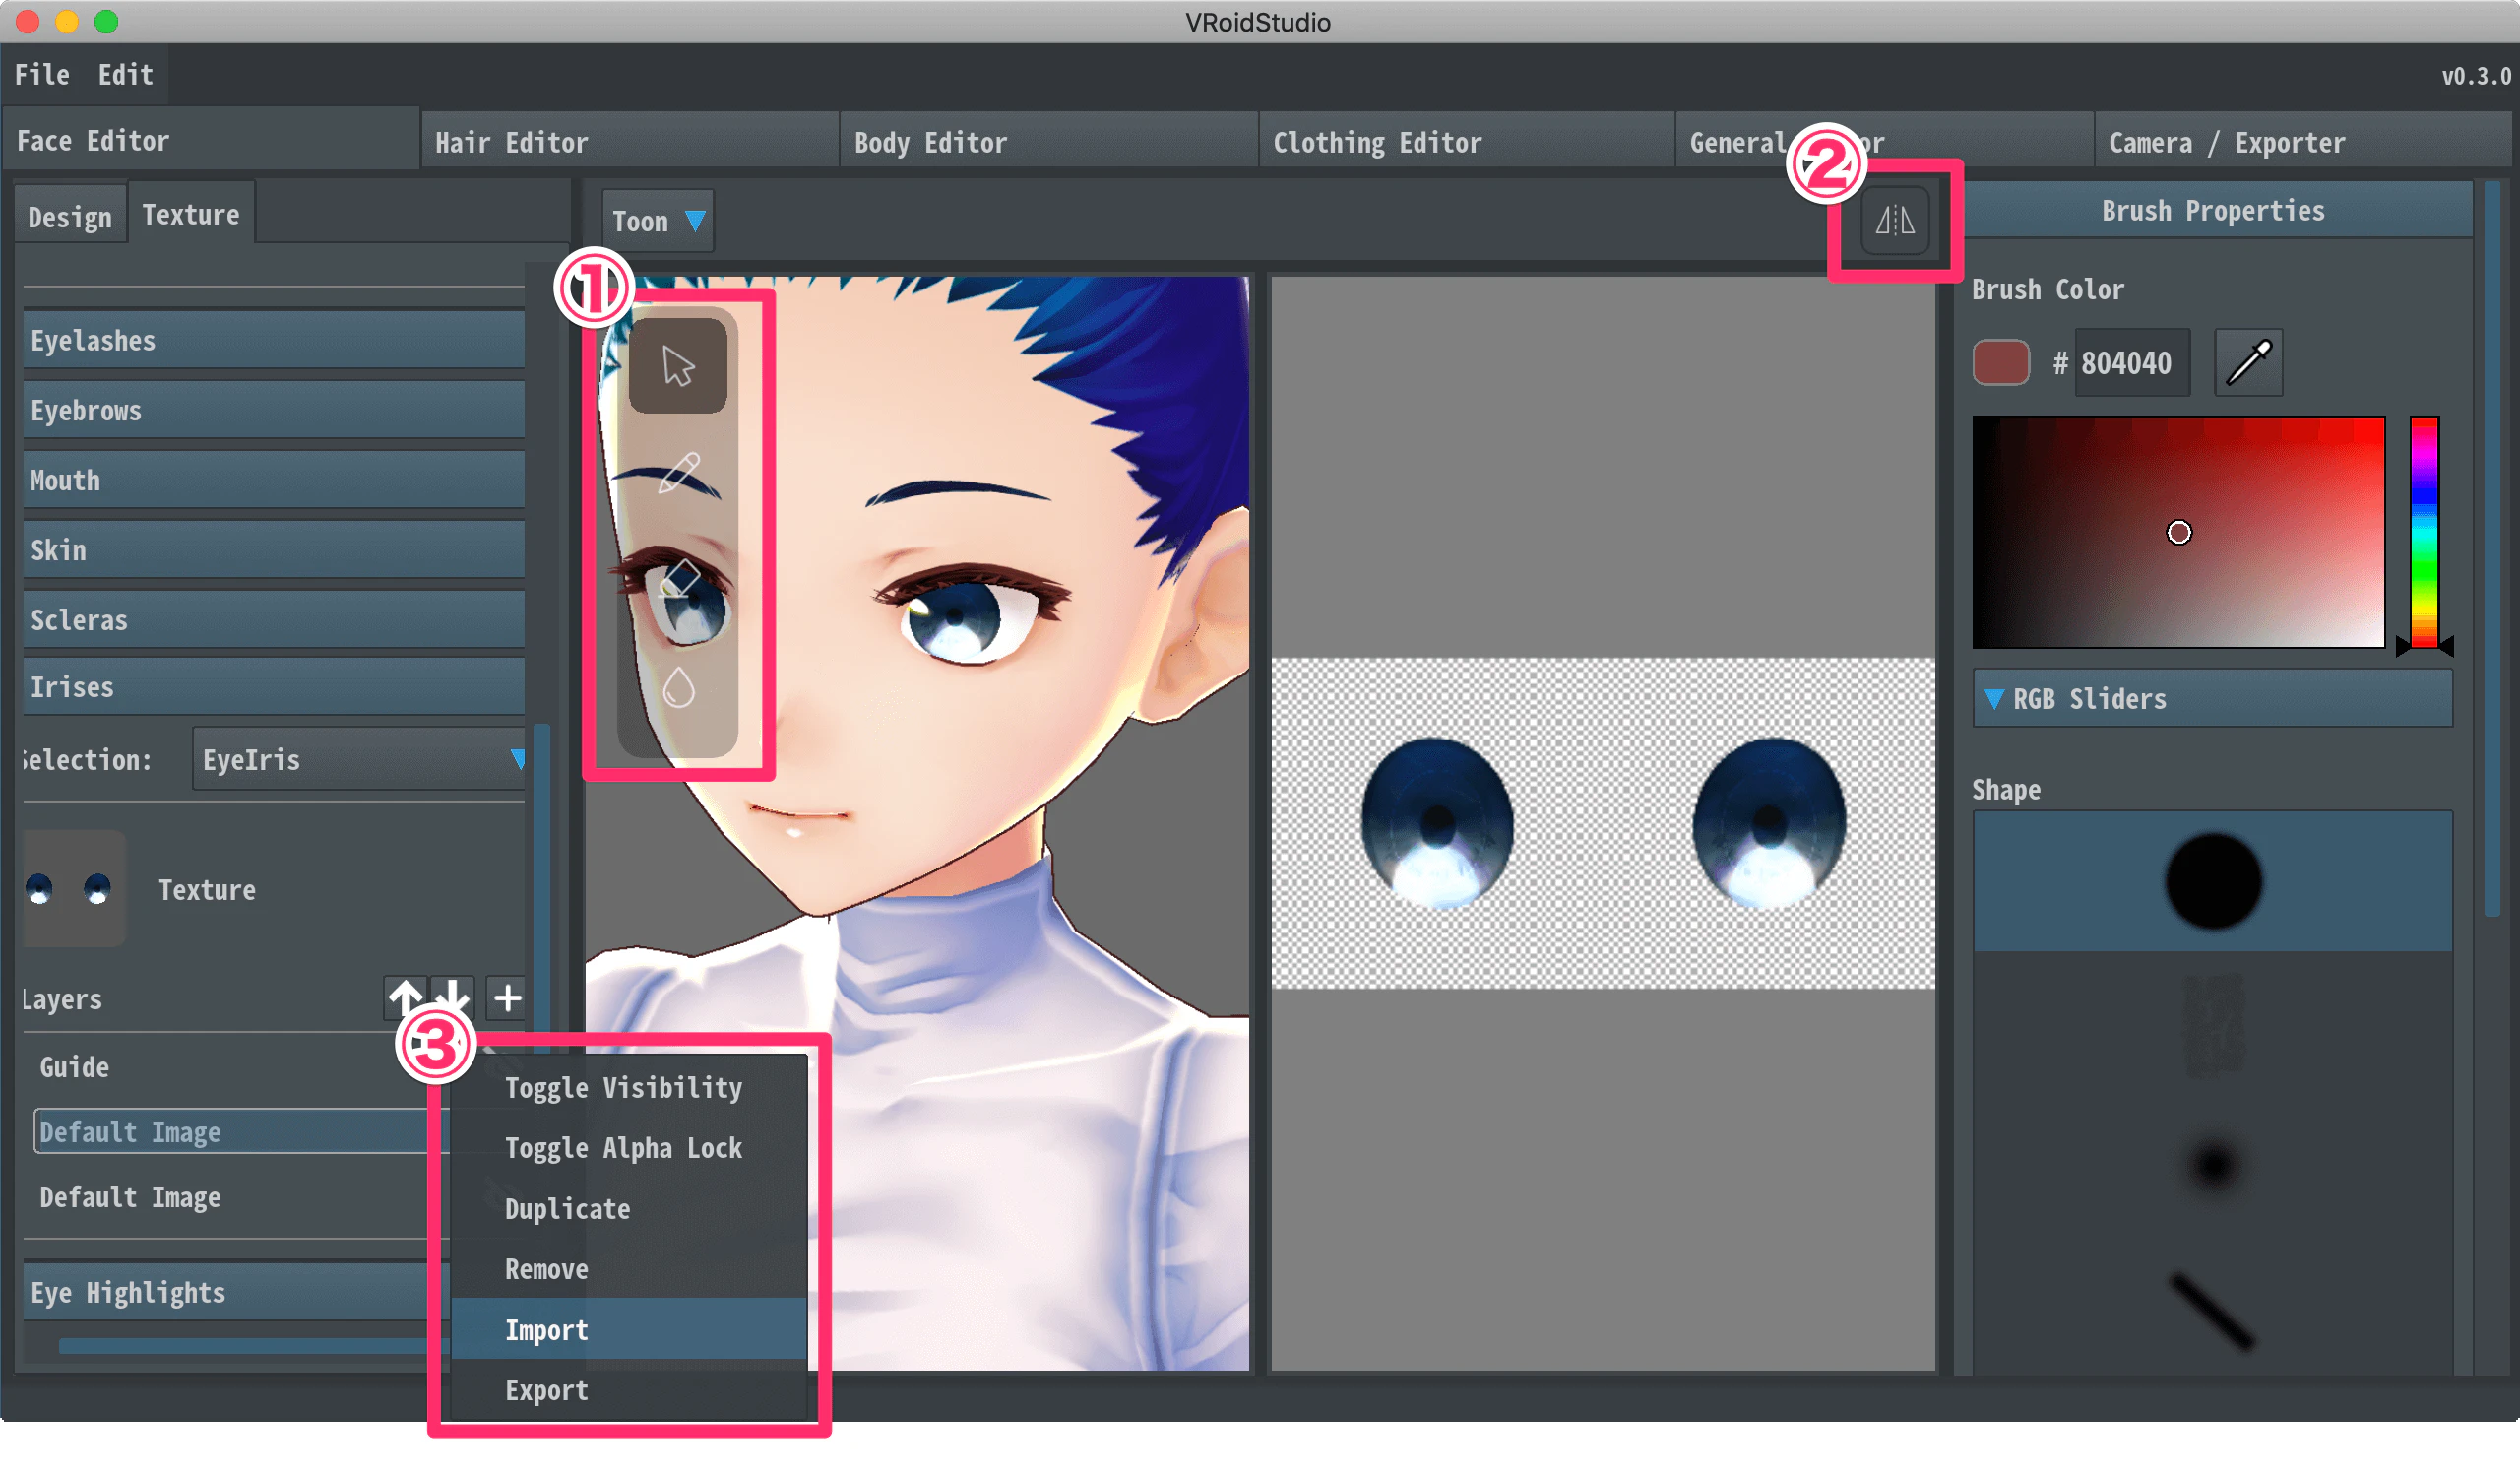
Task: Choose Remove from the layer menu
Action: point(629,1269)
